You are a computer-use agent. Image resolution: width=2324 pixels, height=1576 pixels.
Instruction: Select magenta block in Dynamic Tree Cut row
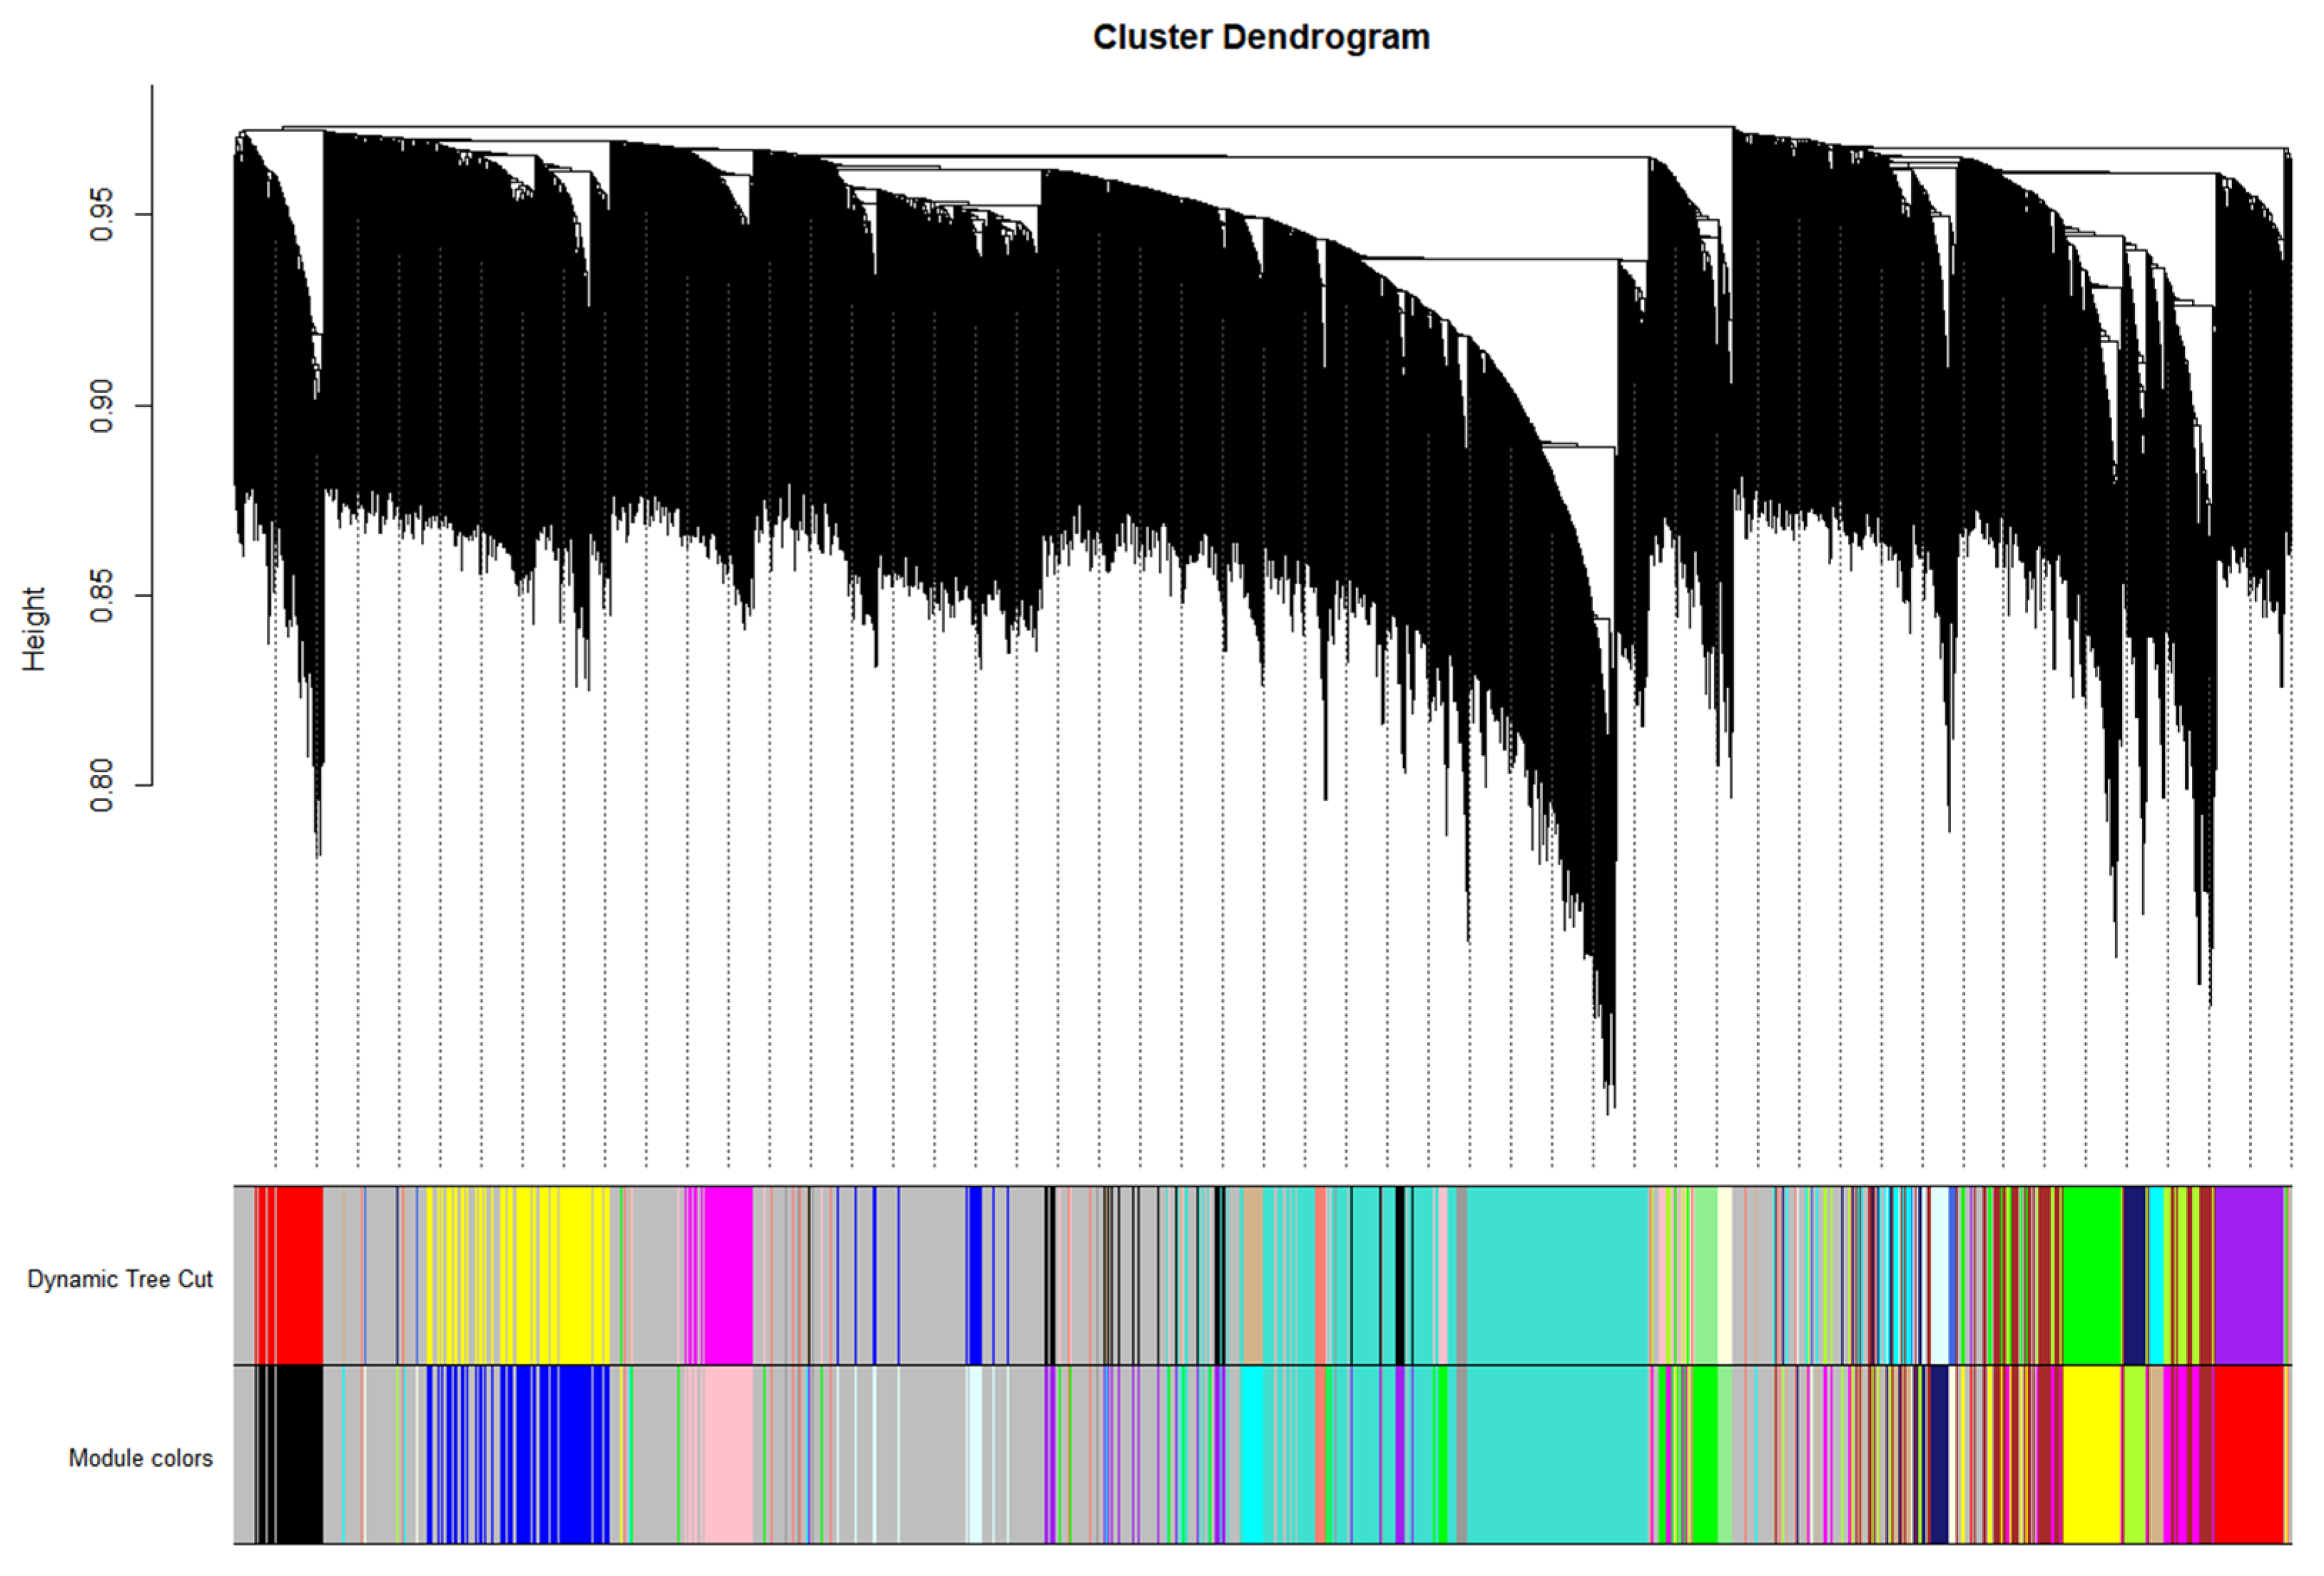(728, 1275)
